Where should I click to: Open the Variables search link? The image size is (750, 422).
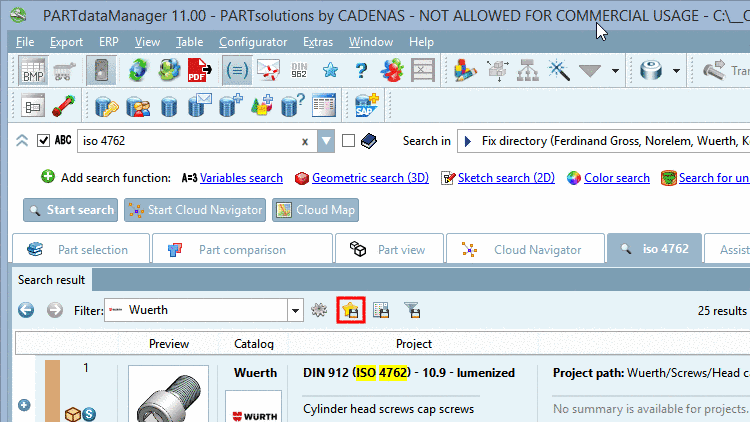click(x=241, y=178)
